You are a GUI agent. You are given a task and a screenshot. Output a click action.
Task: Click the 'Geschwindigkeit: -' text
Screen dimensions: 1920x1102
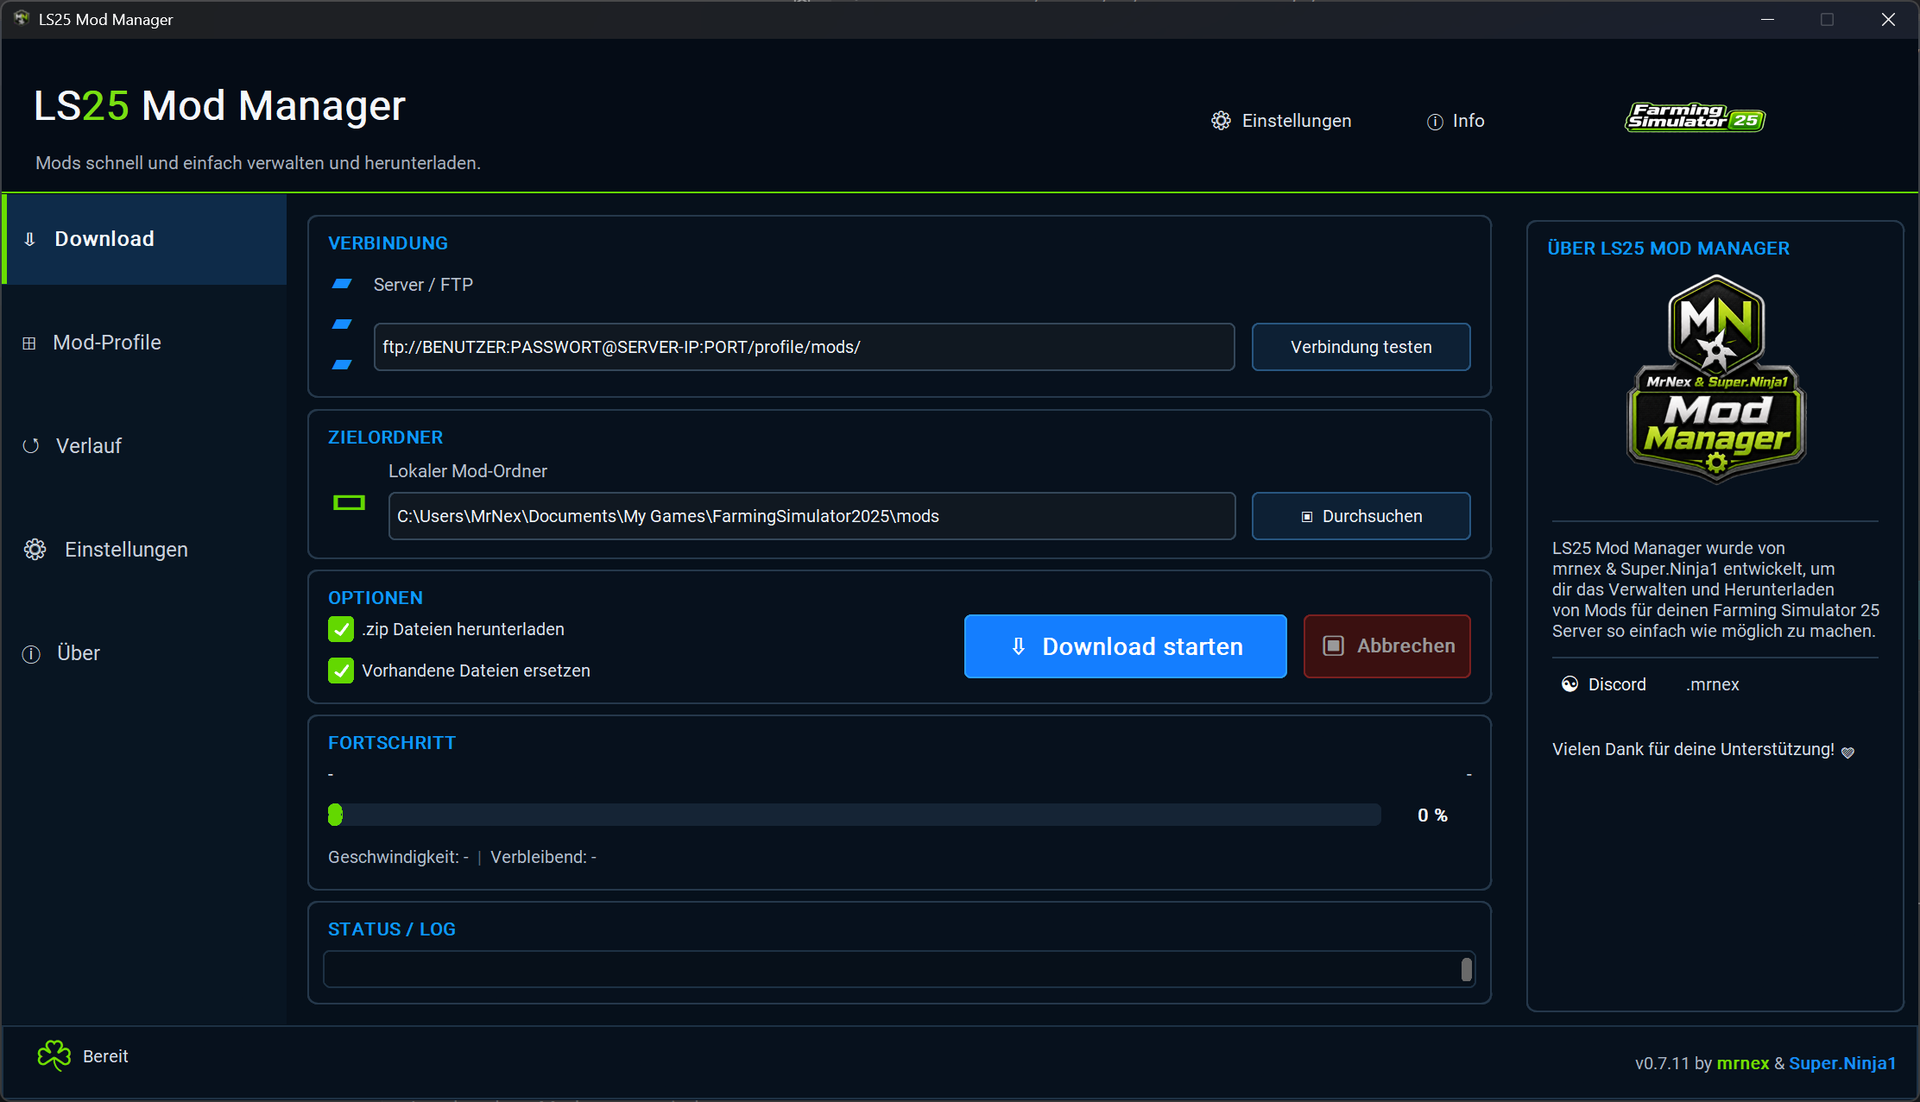point(398,858)
